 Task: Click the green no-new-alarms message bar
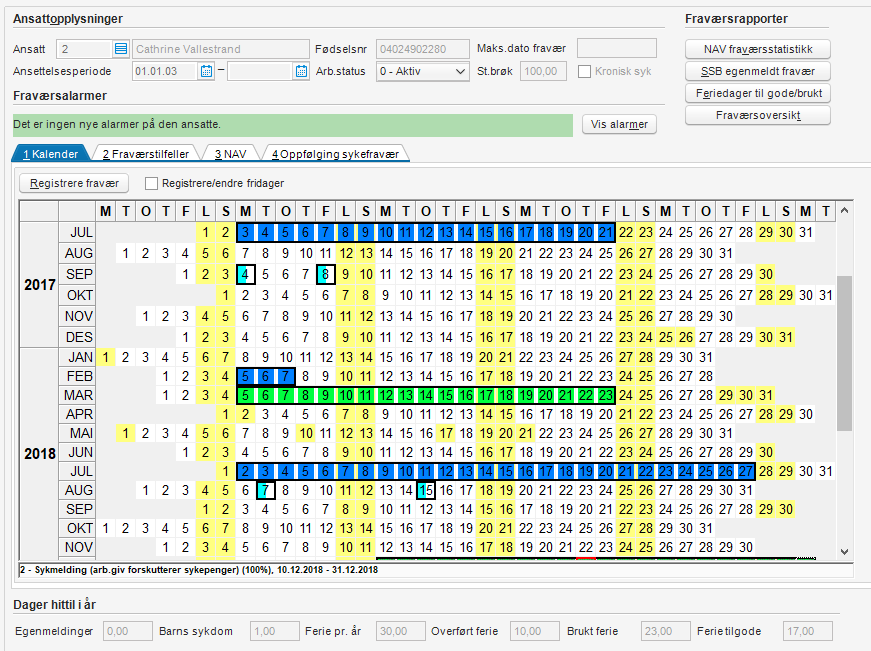(x=293, y=125)
